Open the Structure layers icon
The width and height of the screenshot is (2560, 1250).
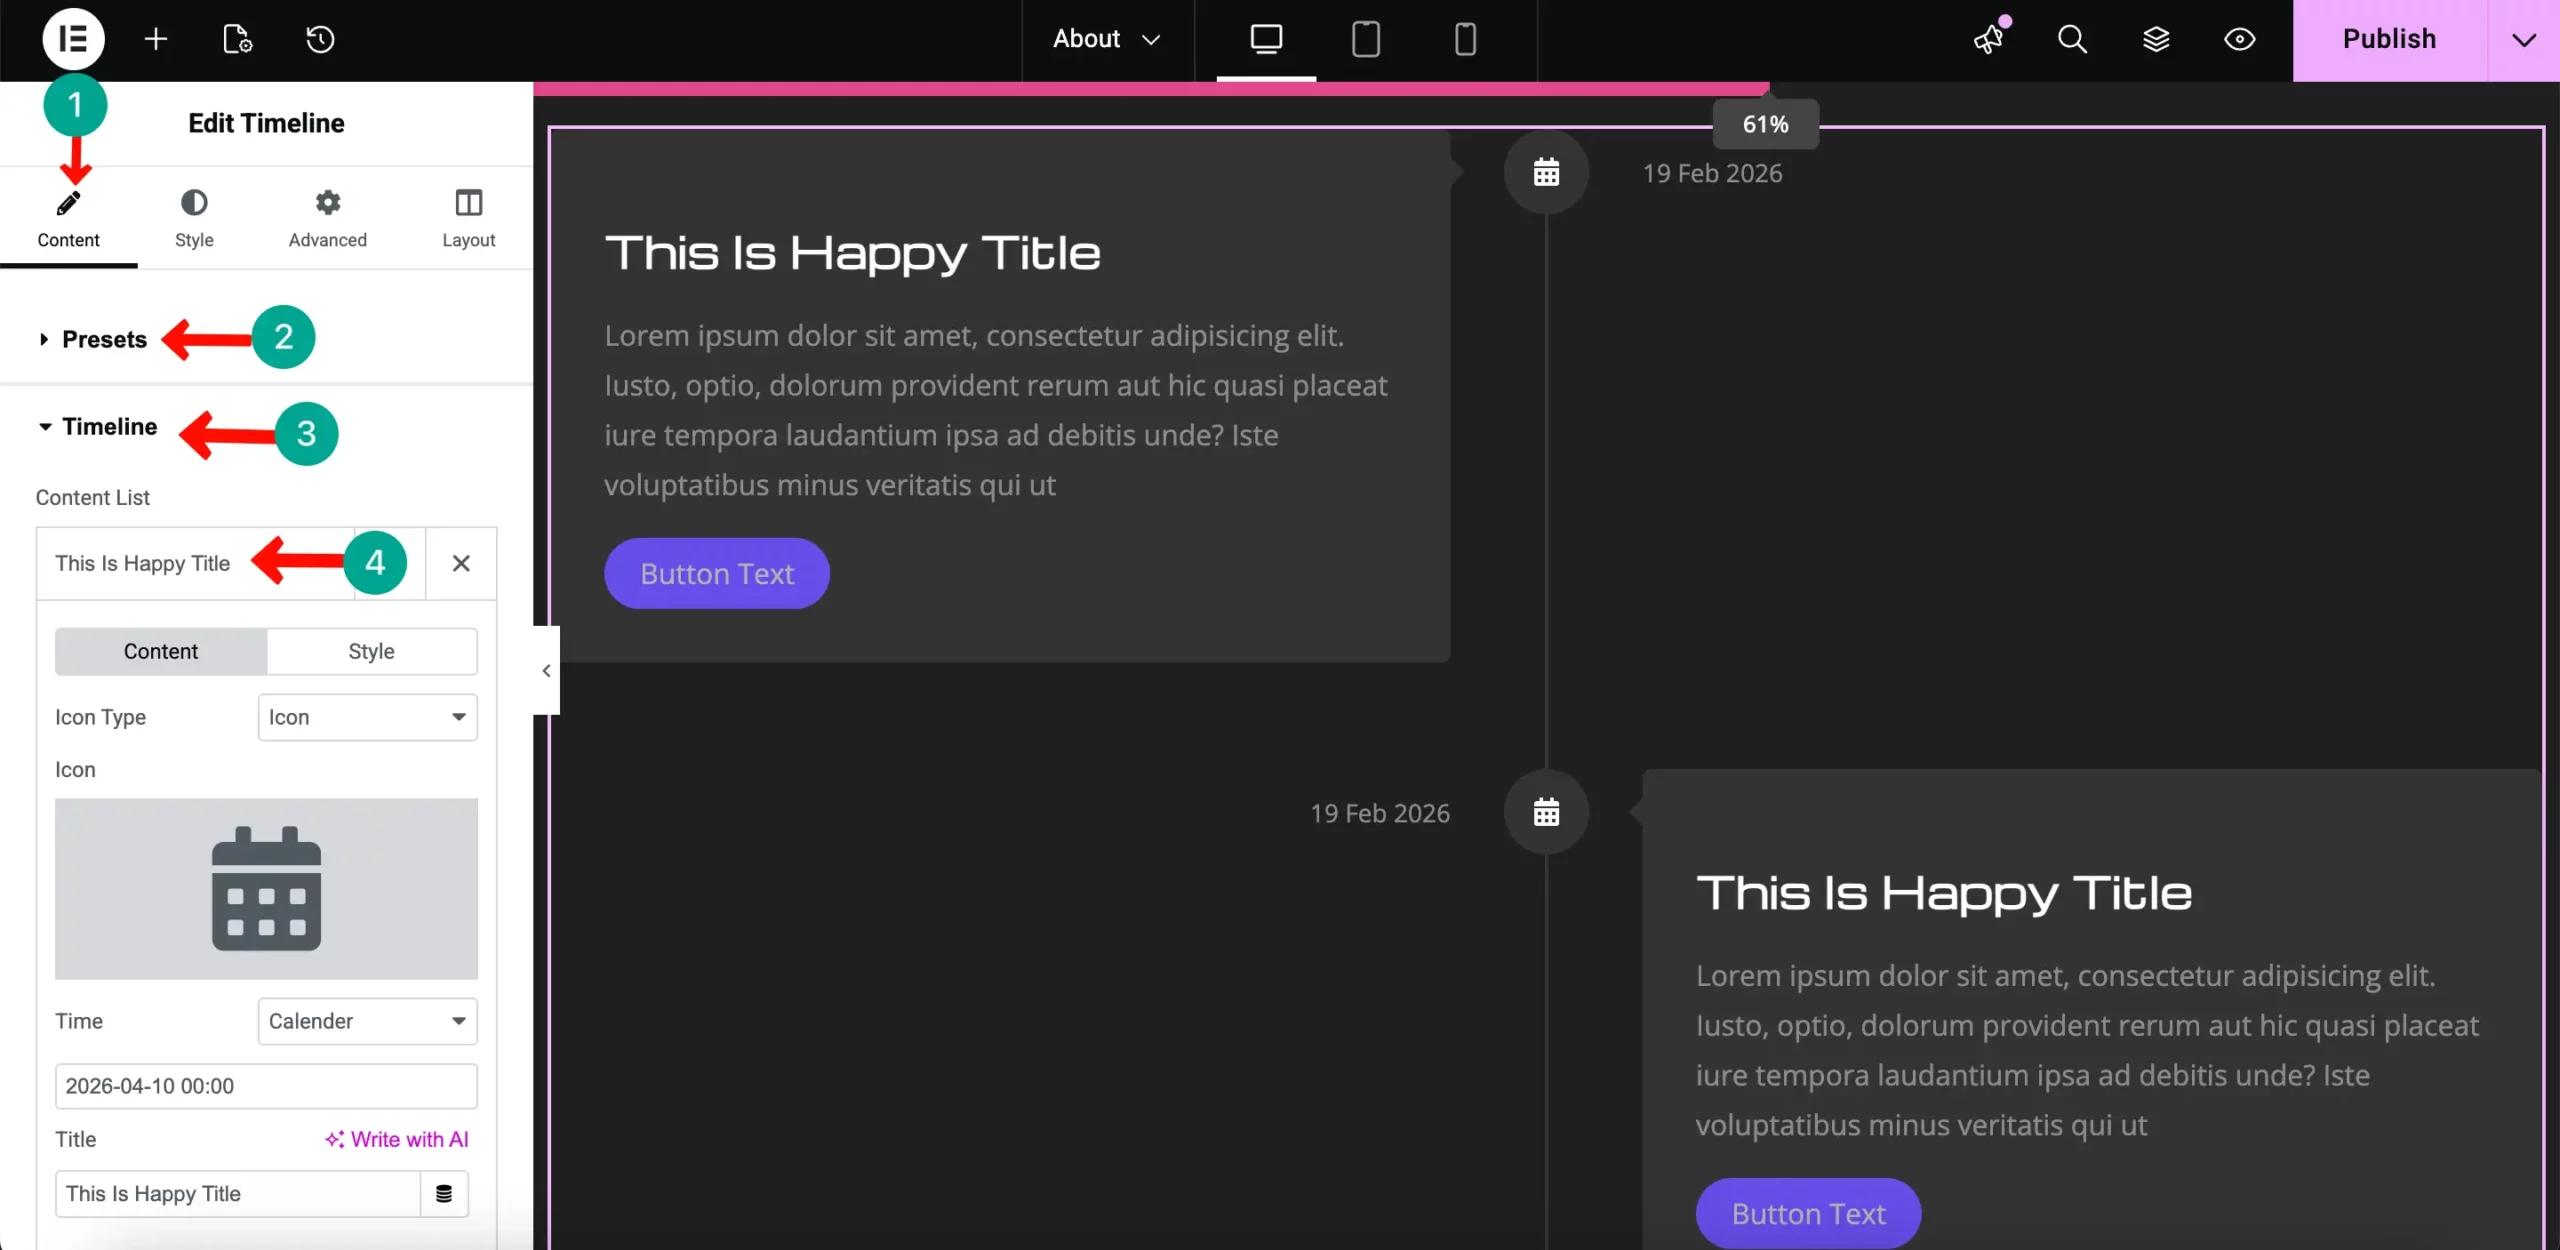2156,39
